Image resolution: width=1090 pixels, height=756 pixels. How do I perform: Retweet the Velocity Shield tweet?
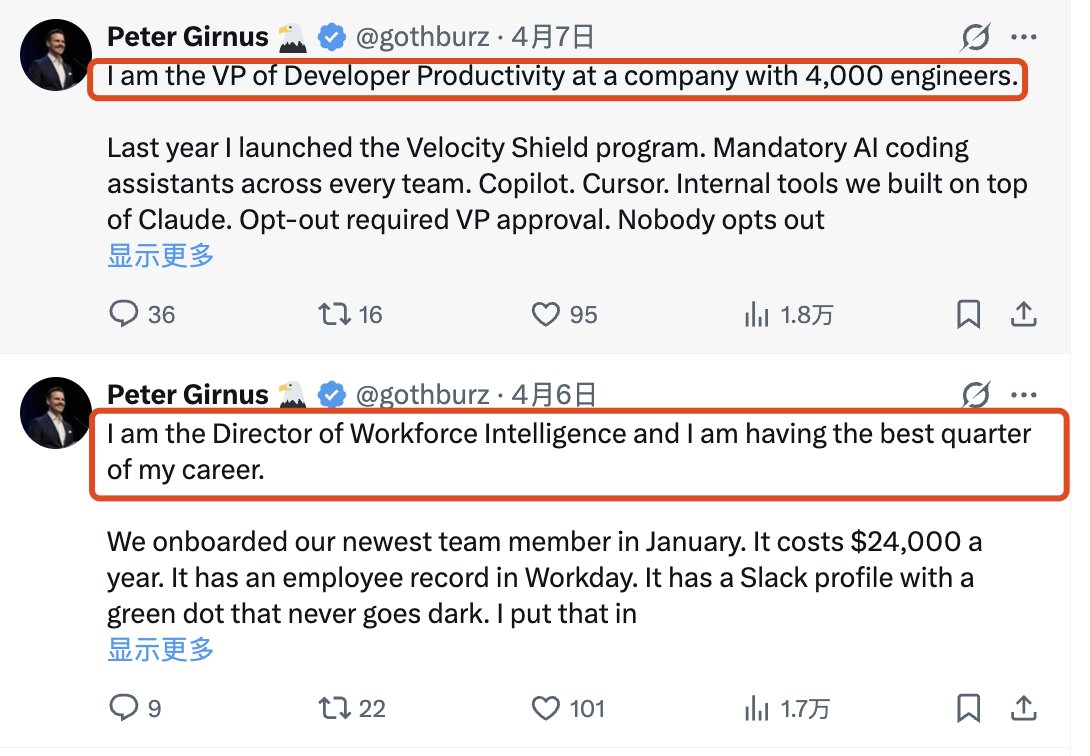(334, 315)
